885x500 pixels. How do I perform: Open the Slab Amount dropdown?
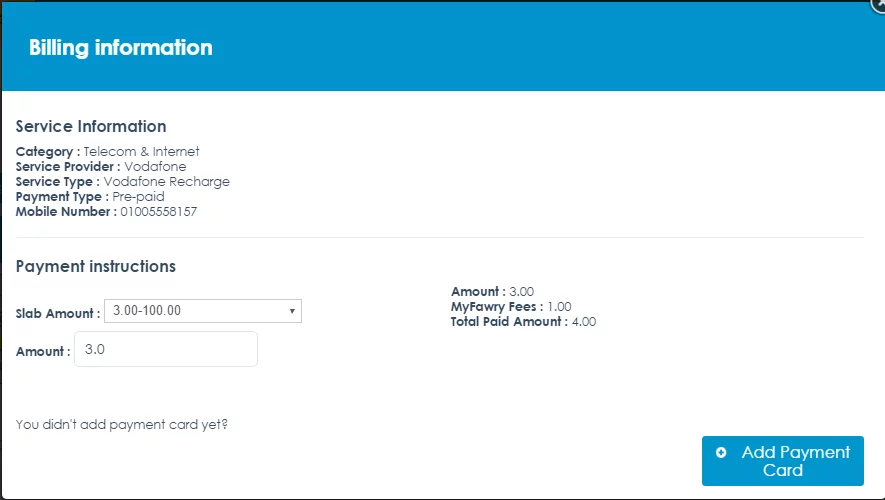click(x=202, y=311)
